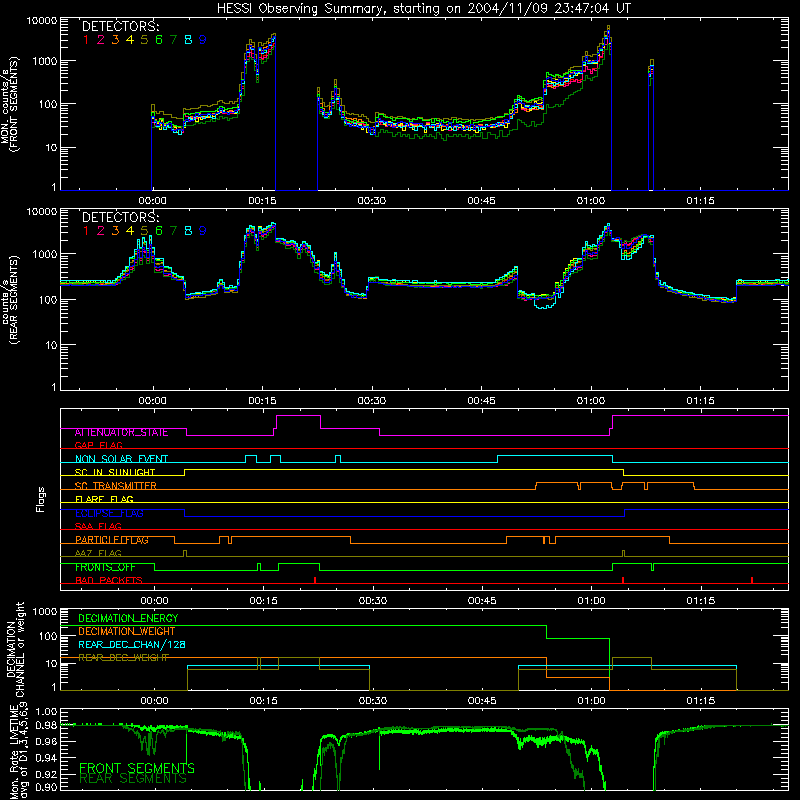Select detector 5 in the front segments legend
This screenshot has width=800, height=800.
[x=144, y=40]
